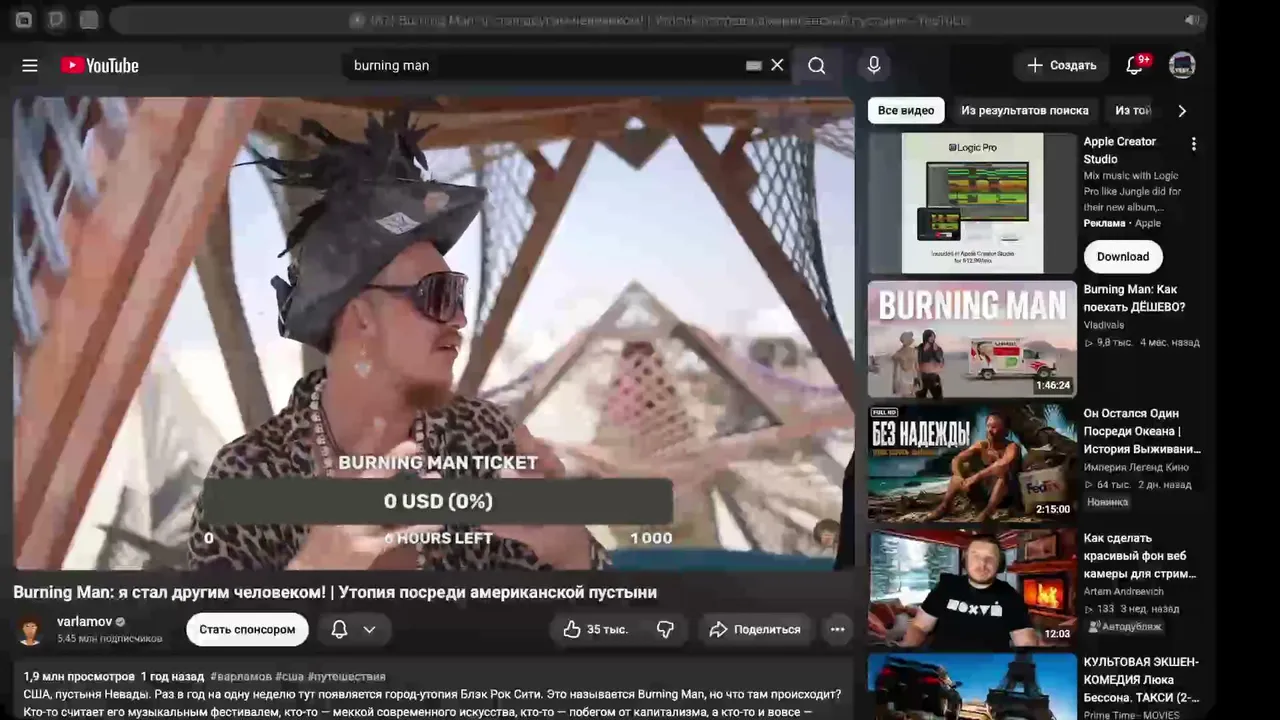Open title Он Остался Один Посреди Океана
The height and width of the screenshot is (720, 1280).
coord(1142,431)
